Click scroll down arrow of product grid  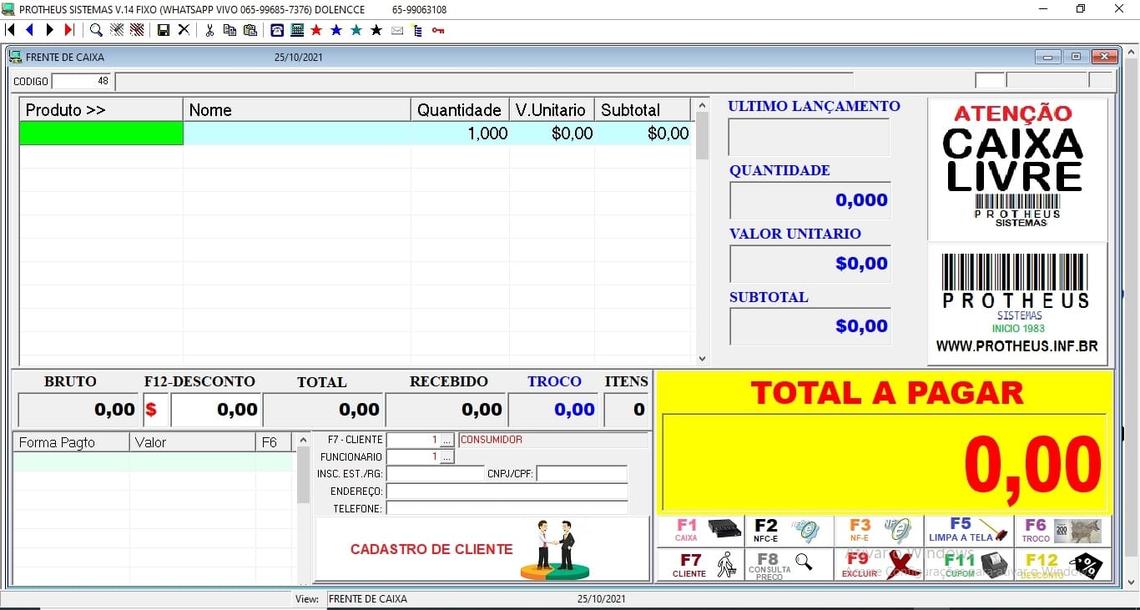[x=702, y=358]
